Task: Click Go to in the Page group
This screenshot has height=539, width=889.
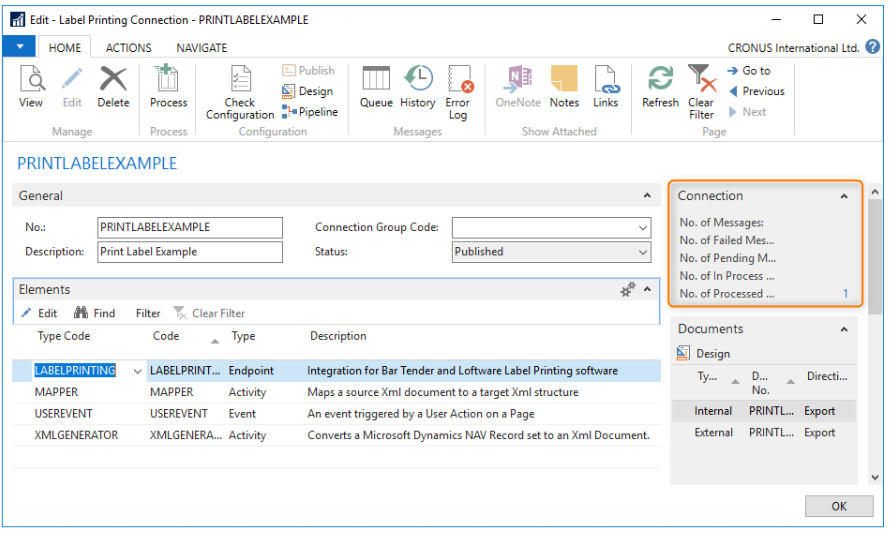Action: (749, 71)
